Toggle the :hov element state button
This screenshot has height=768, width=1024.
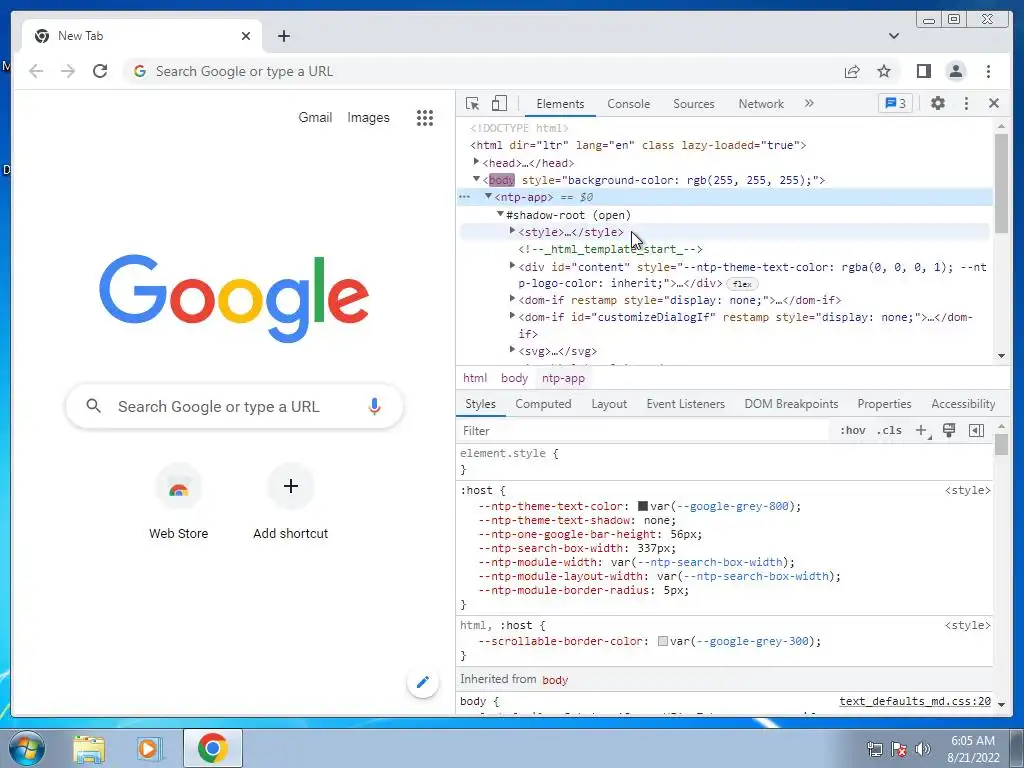point(853,430)
